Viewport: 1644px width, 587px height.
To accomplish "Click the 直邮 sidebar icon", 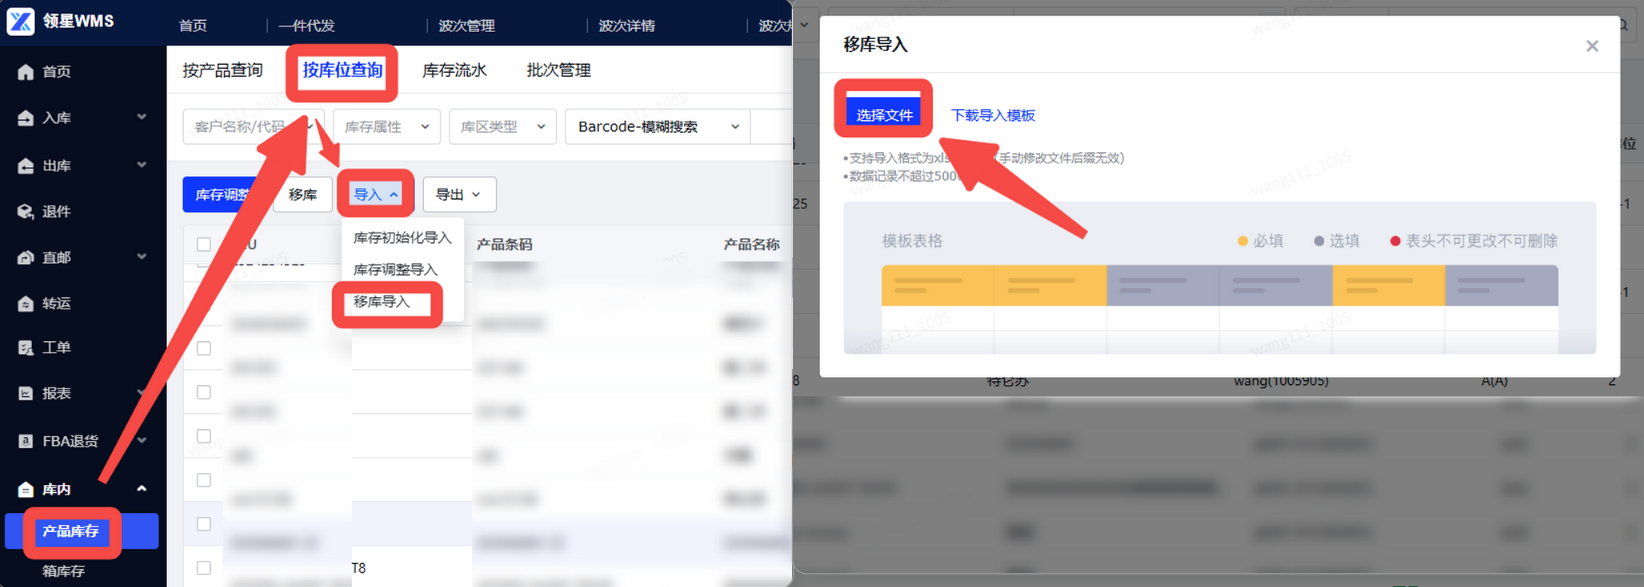I will pos(26,258).
